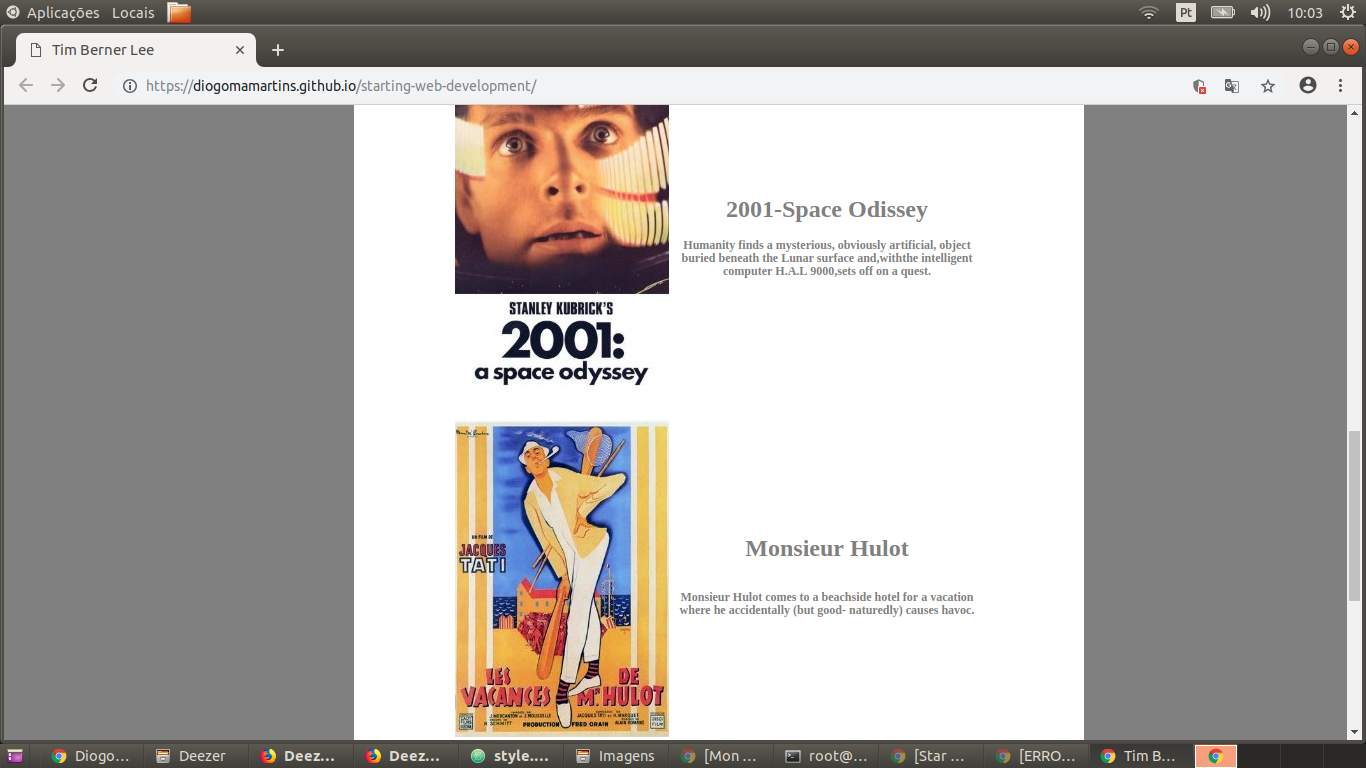1366x768 pixels.
Task: Open the battery status indicator
Action: click(1223, 13)
